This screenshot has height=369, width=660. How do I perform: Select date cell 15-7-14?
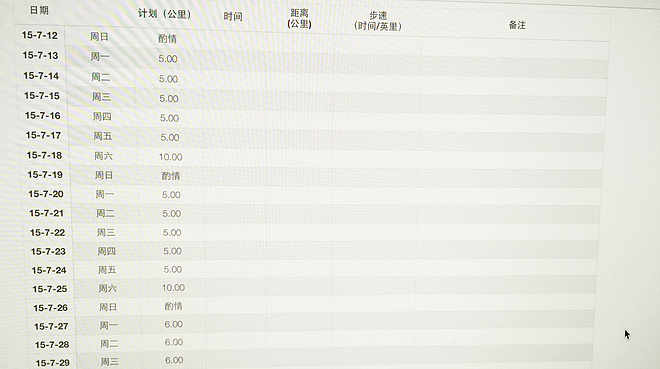41,76
